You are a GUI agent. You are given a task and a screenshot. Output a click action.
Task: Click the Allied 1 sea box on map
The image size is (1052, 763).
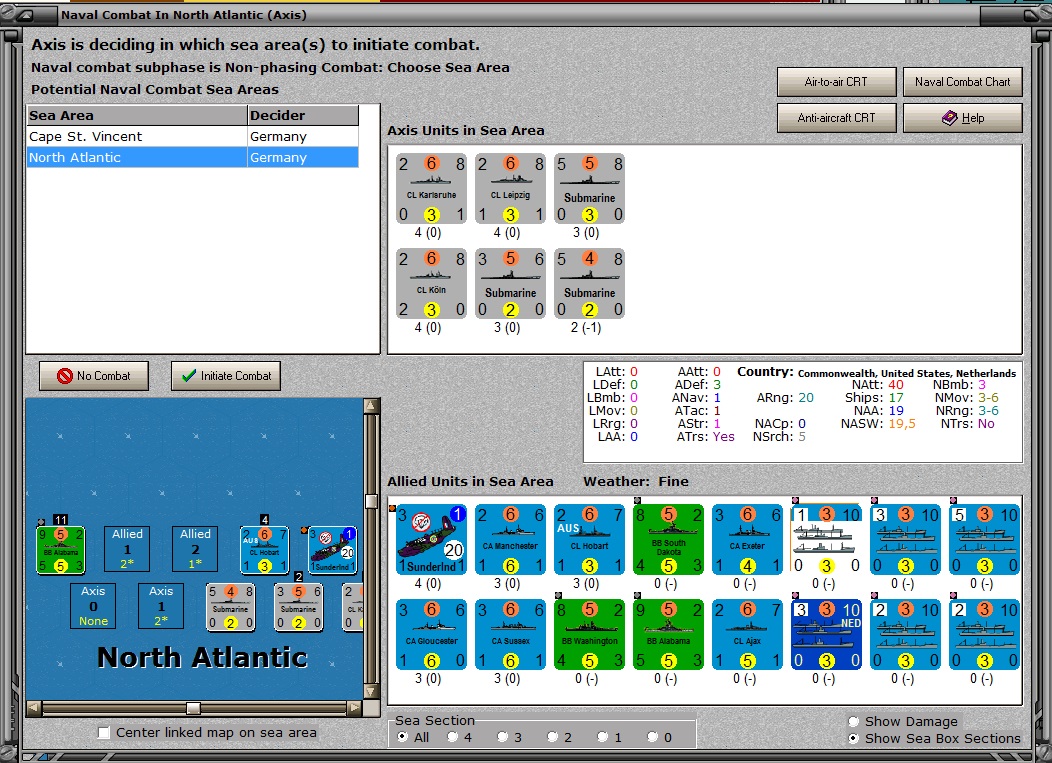(x=127, y=549)
